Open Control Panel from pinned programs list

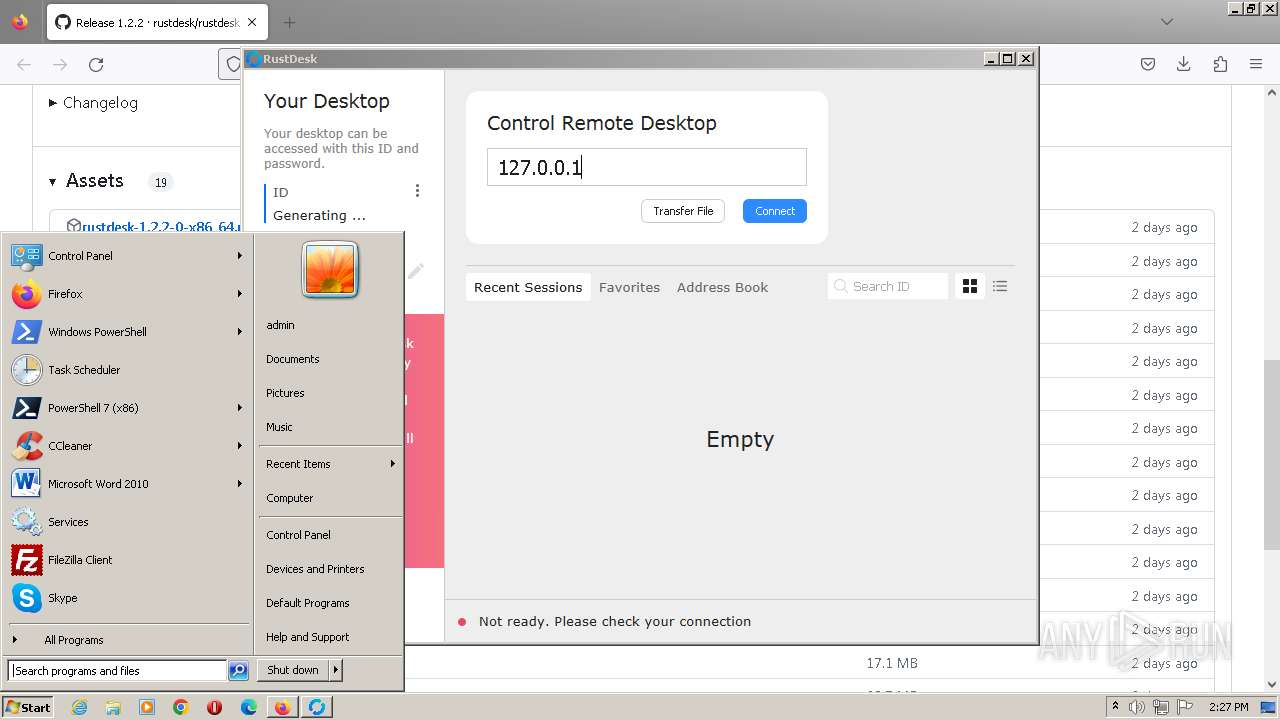(126, 256)
